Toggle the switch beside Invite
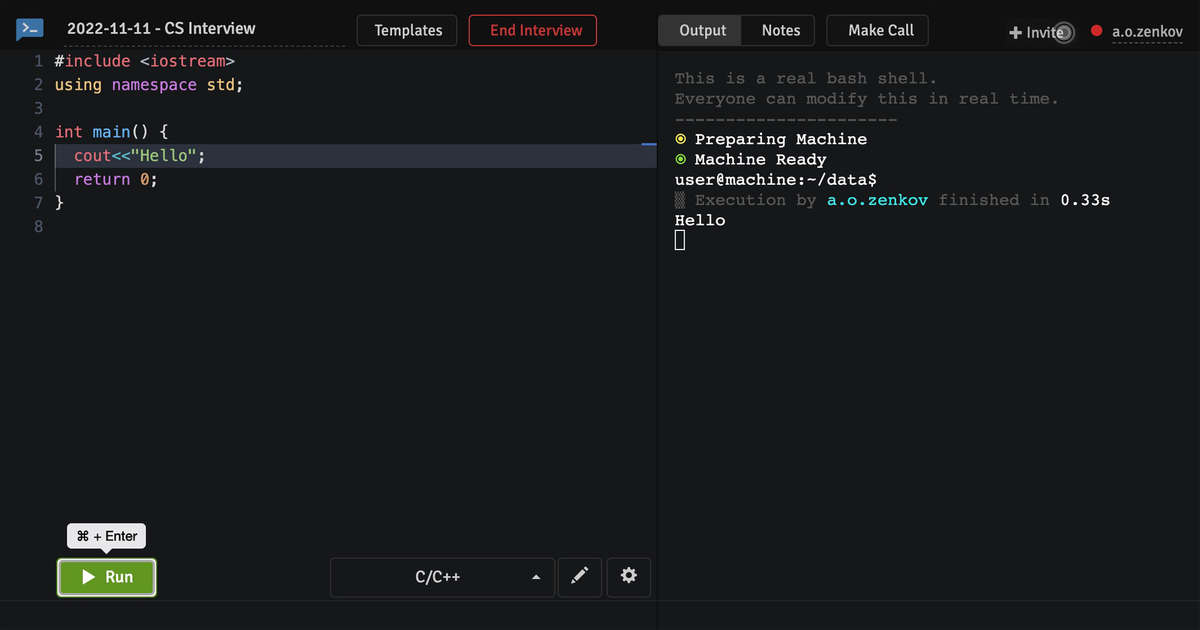The image size is (1200, 630). pyautogui.click(x=1064, y=33)
